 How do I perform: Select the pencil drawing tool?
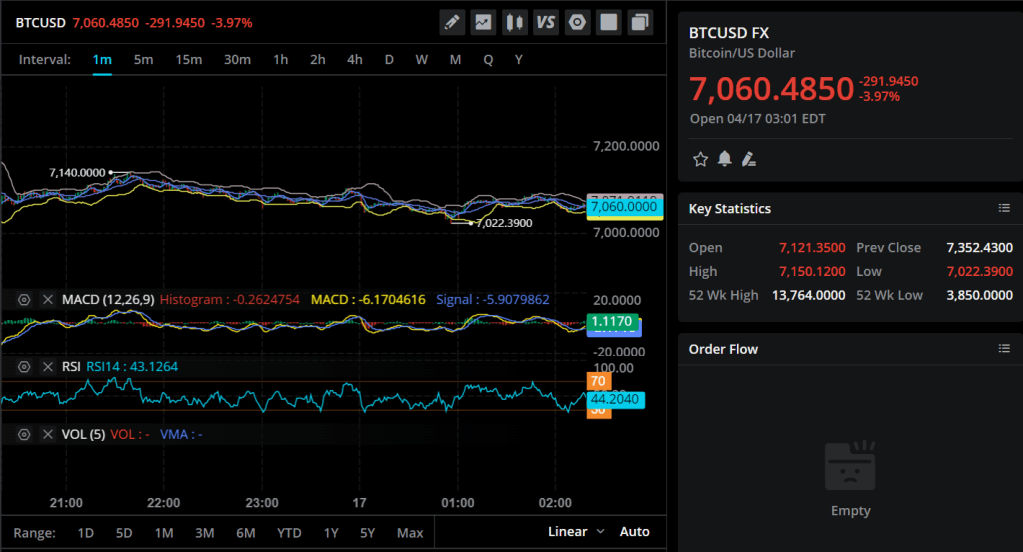(x=452, y=22)
